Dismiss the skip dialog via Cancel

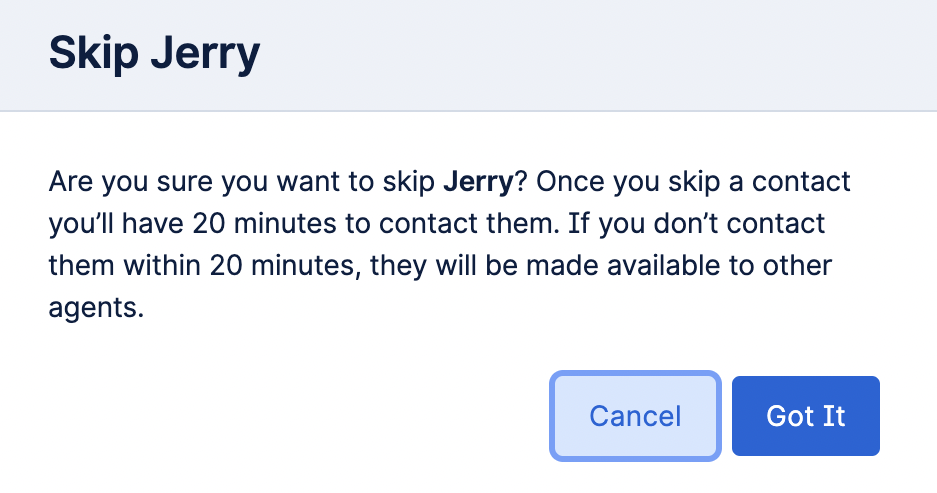click(635, 416)
